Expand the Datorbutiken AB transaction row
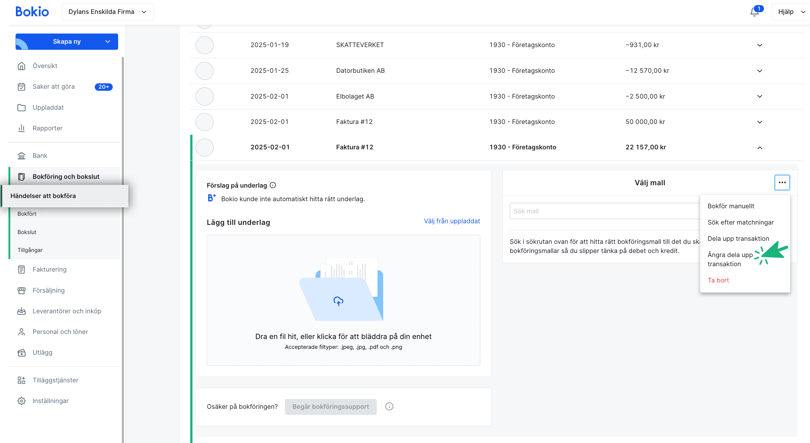810x443 pixels. click(x=759, y=71)
